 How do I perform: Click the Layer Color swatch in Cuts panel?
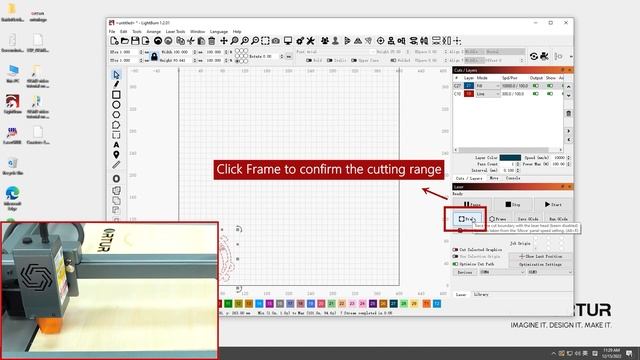[x=510, y=158]
